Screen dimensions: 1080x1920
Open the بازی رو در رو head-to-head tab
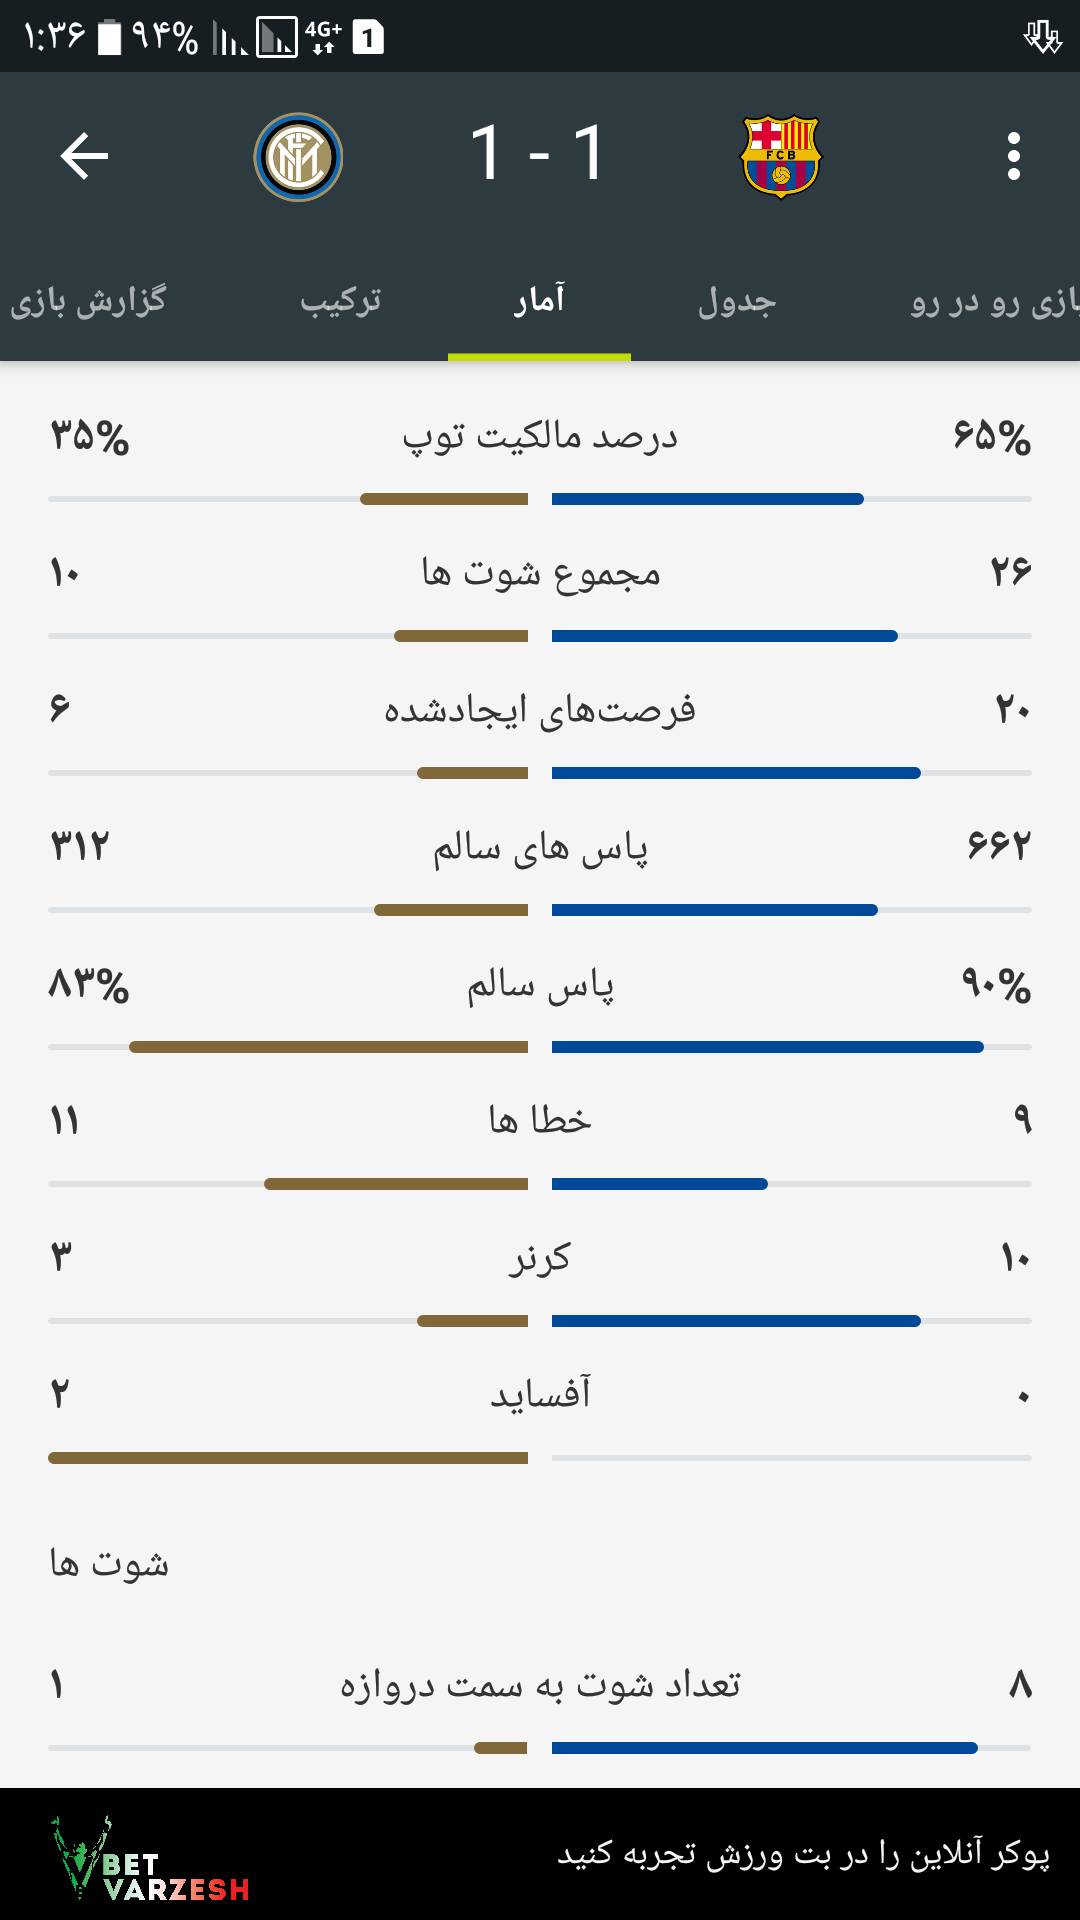[x=995, y=301]
